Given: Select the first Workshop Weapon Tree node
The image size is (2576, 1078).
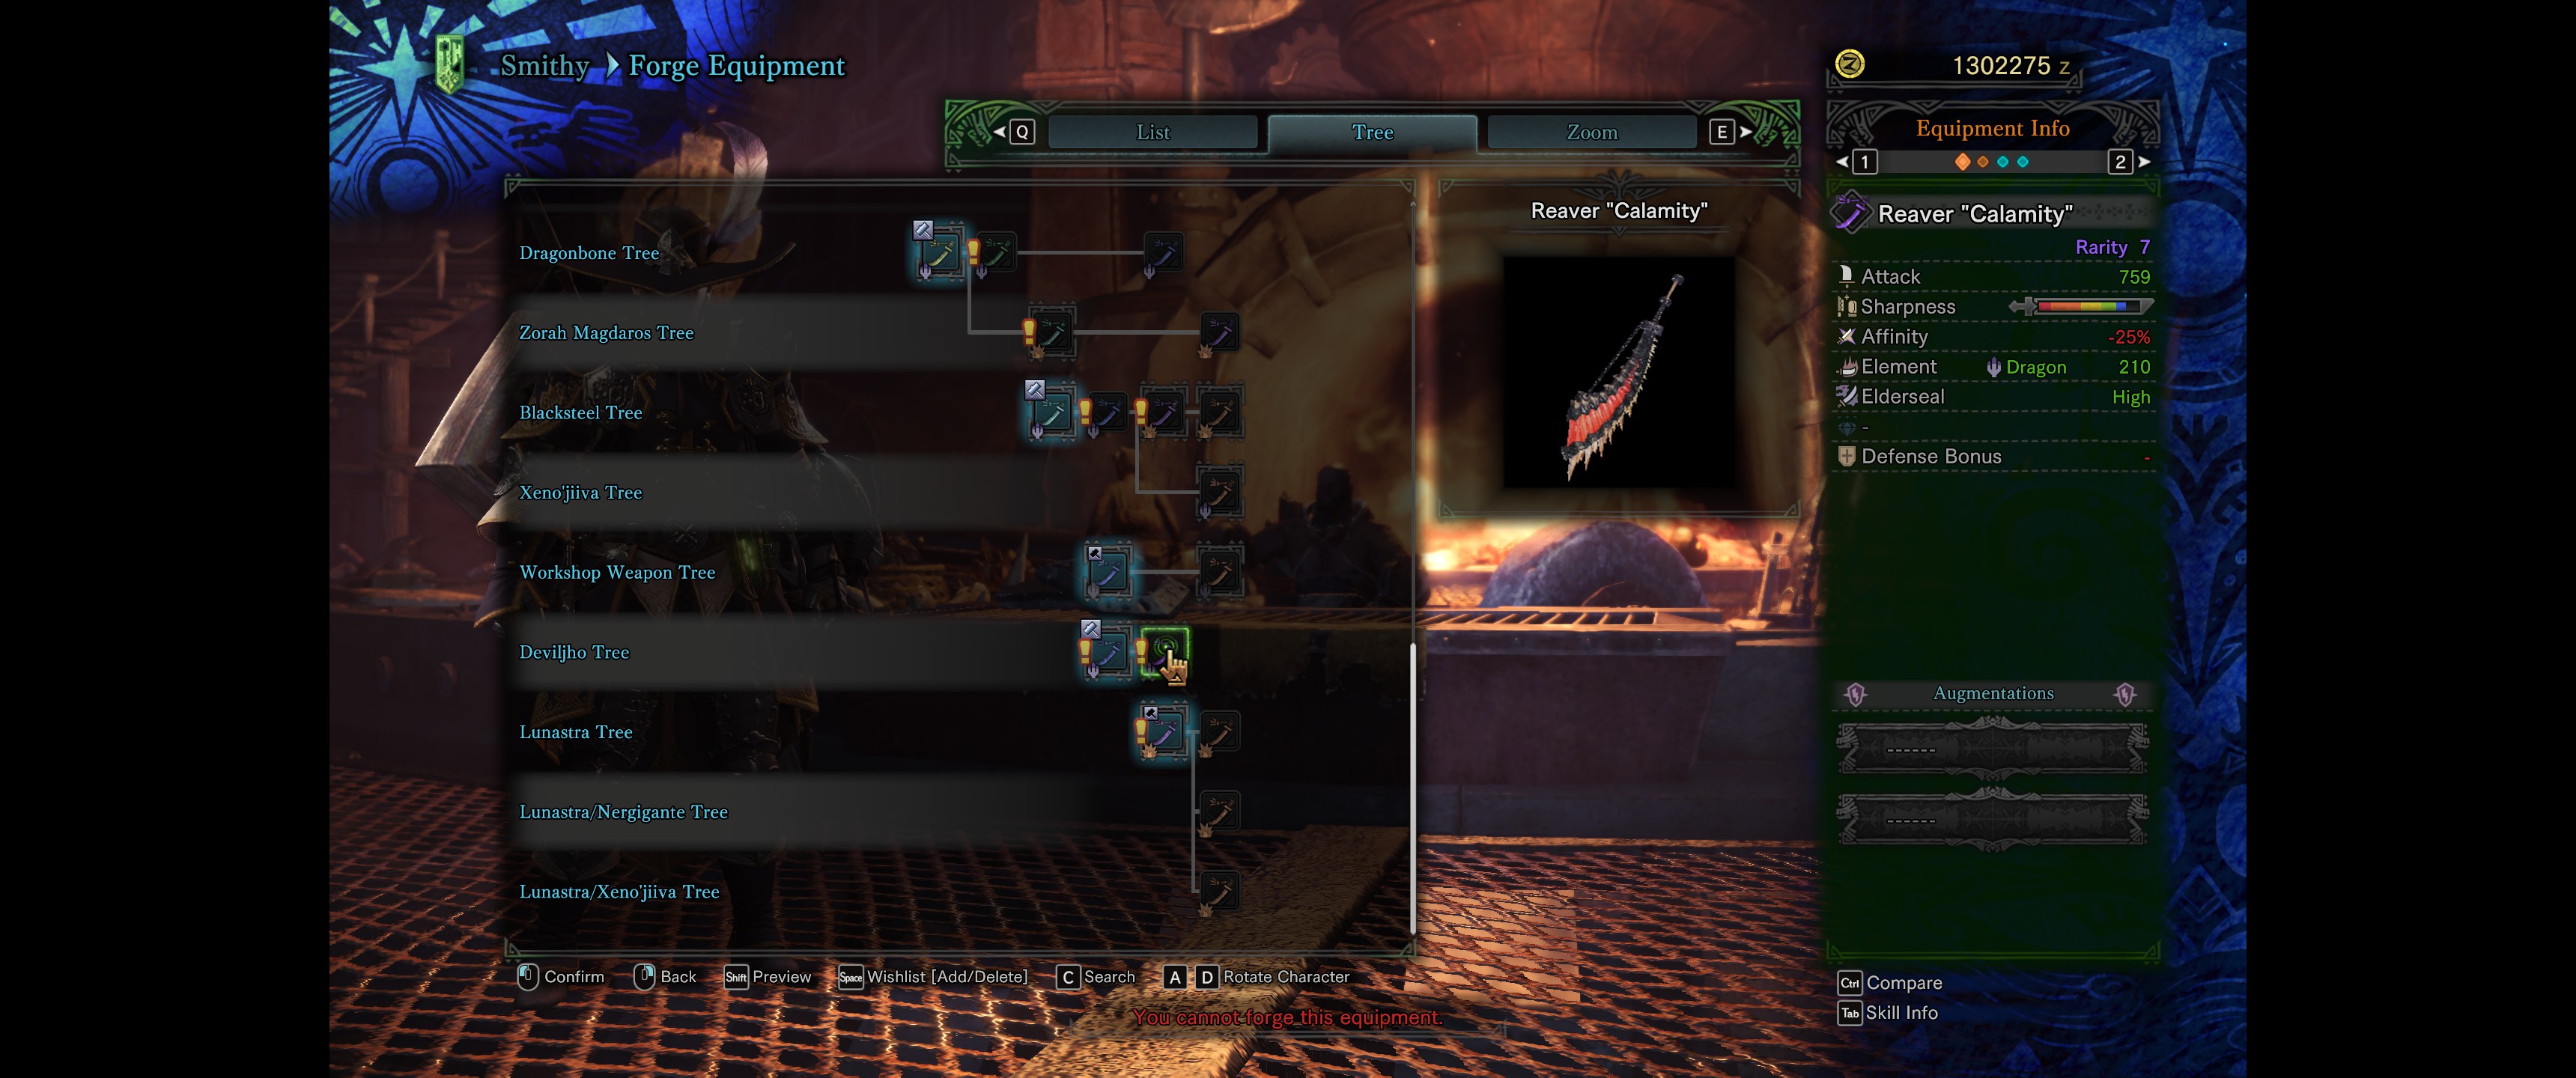Looking at the screenshot, I should 1108,572.
